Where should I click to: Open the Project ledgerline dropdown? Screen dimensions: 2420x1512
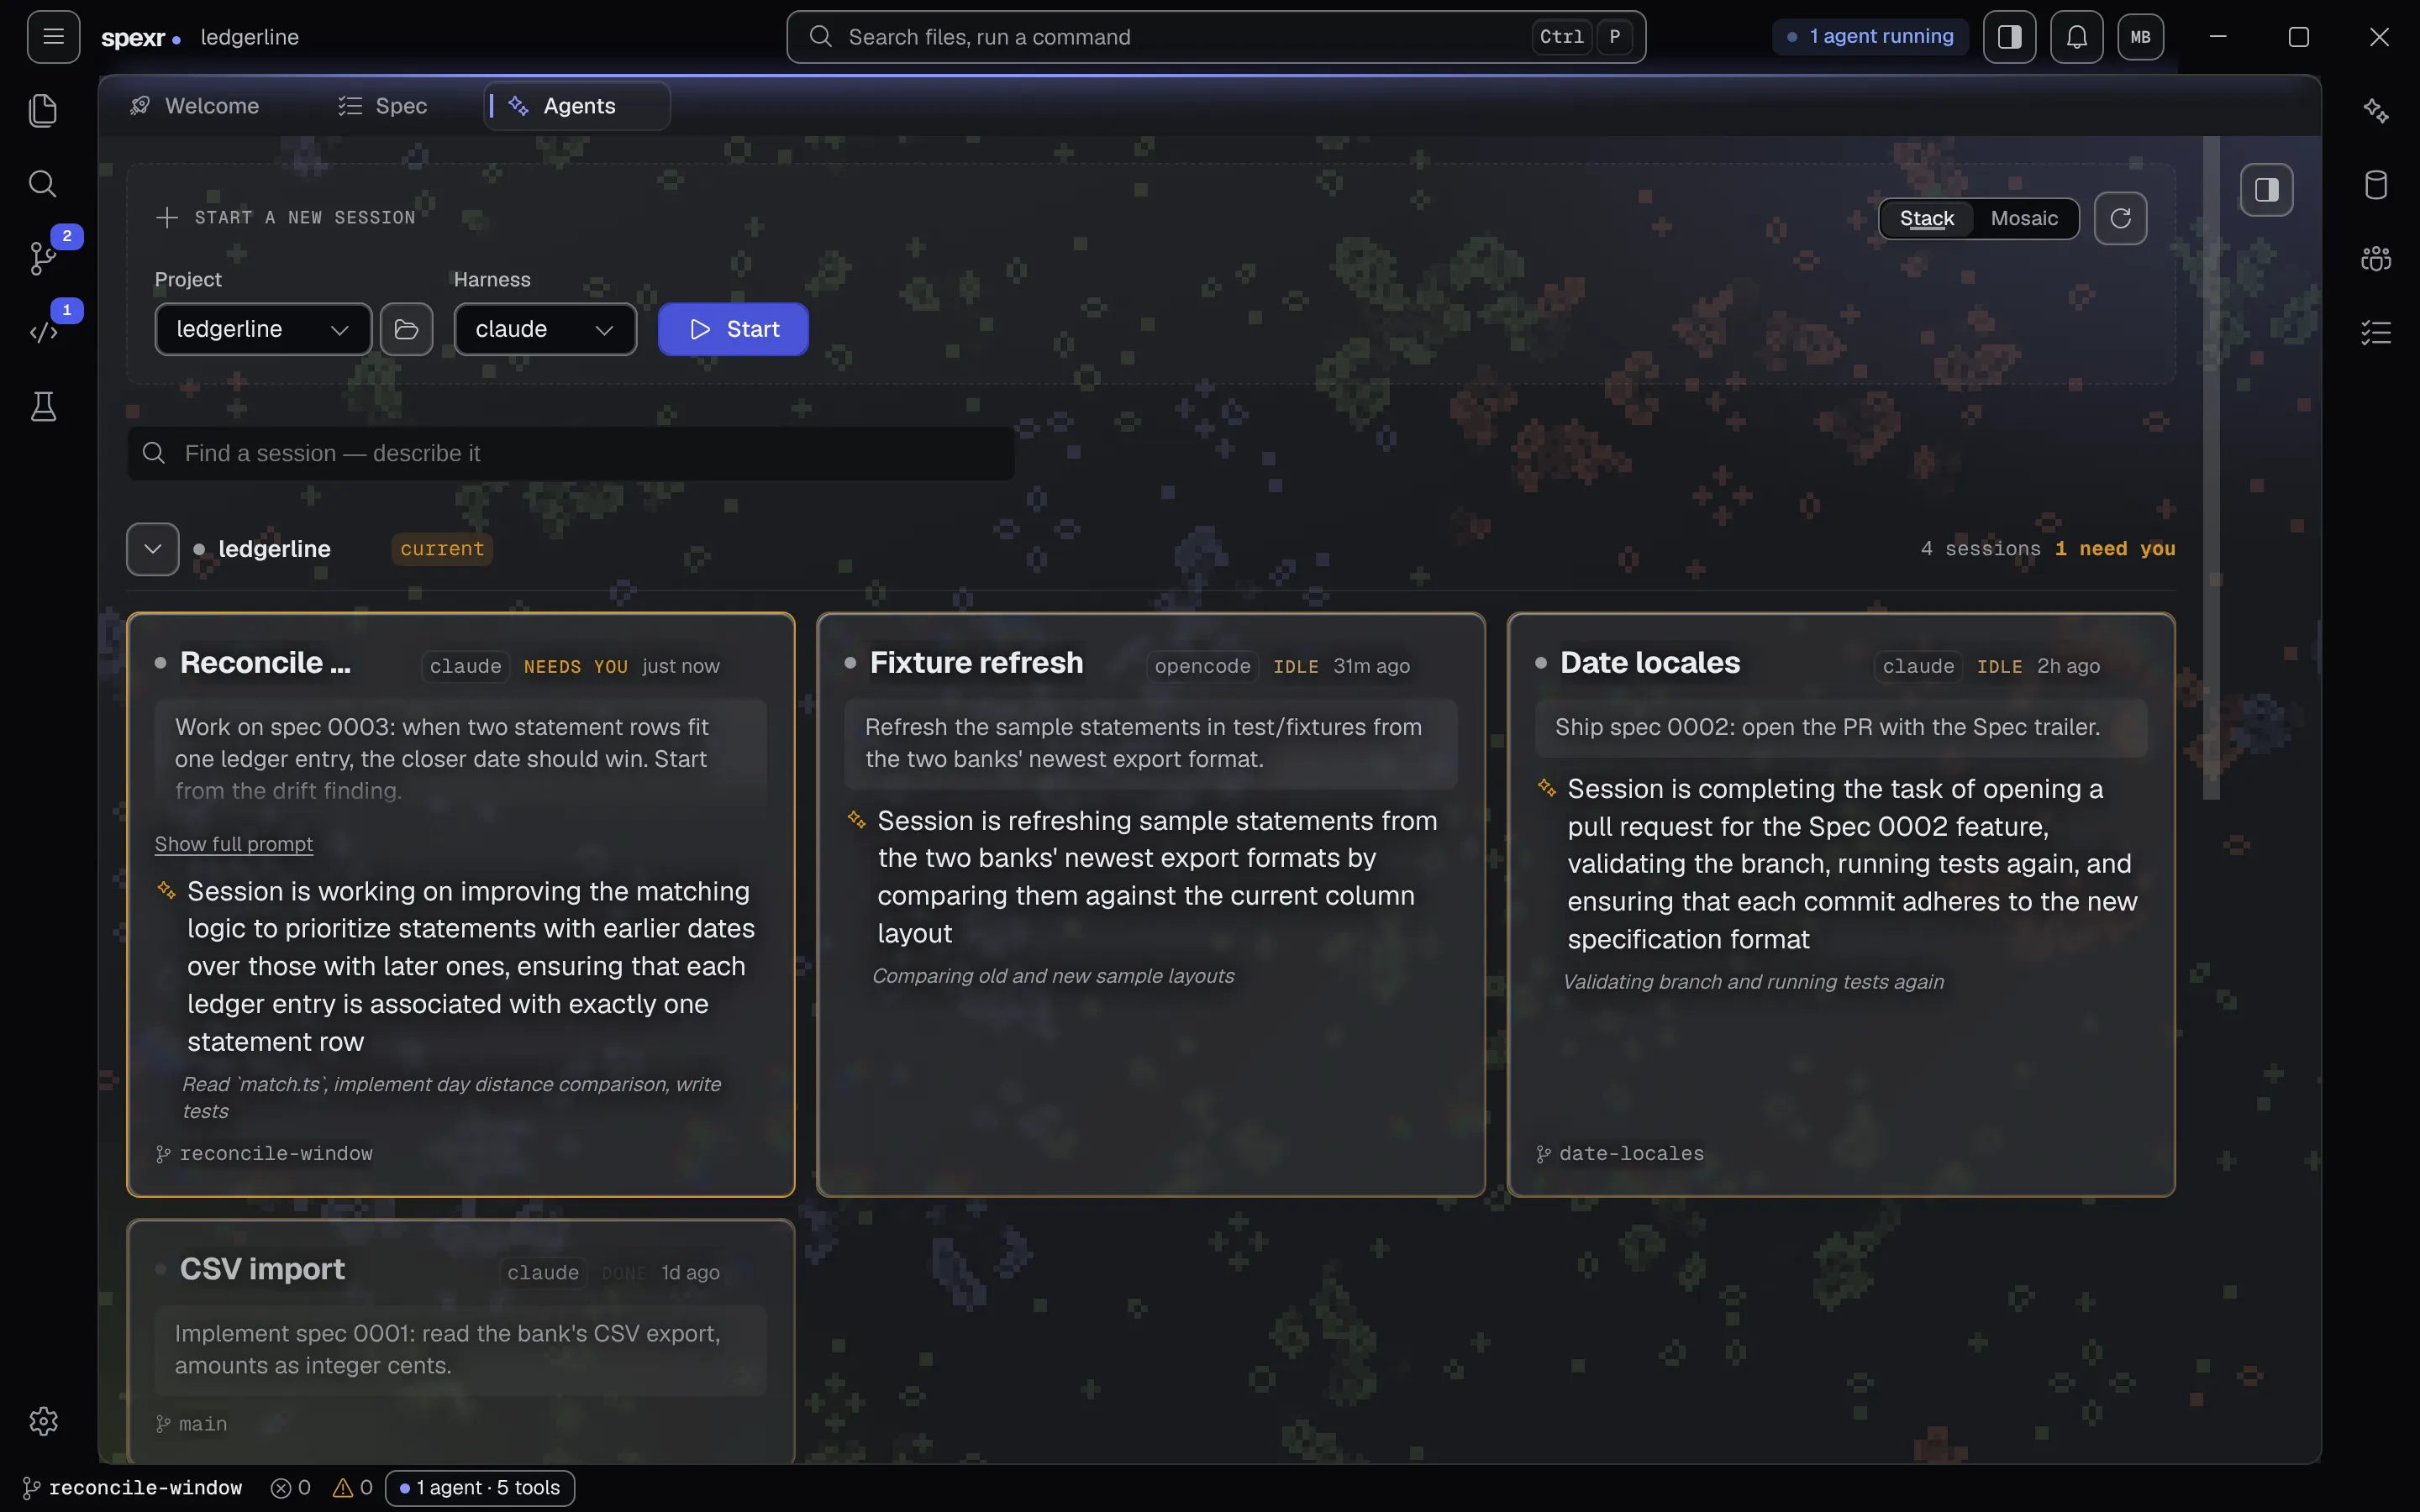(x=263, y=329)
